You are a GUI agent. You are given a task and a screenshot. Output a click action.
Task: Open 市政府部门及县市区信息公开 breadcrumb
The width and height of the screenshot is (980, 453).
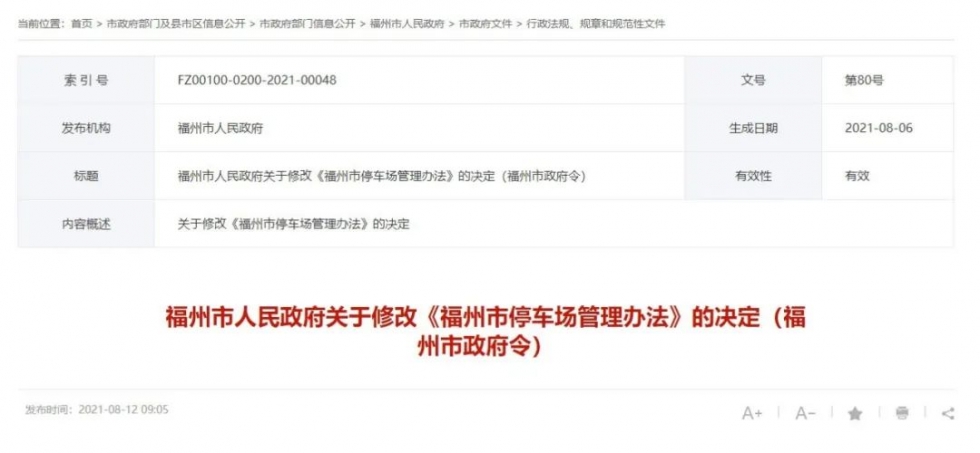[176, 24]
